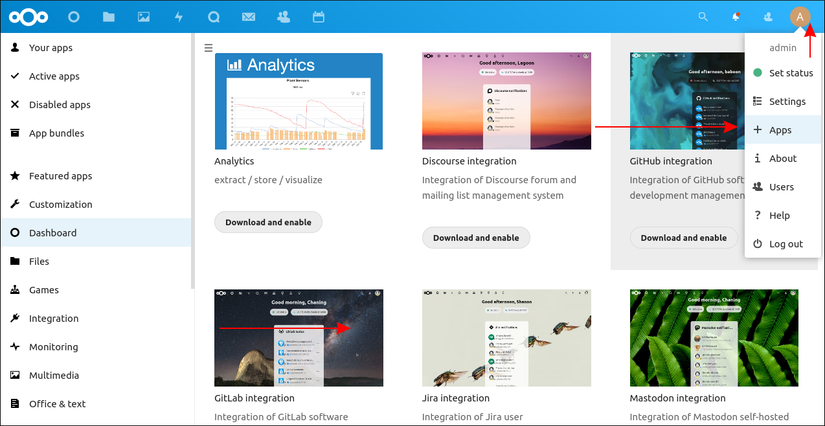Select Your apps in sidebar
Image resolution: width=825 pixels, height=426 pixels.
96,48
